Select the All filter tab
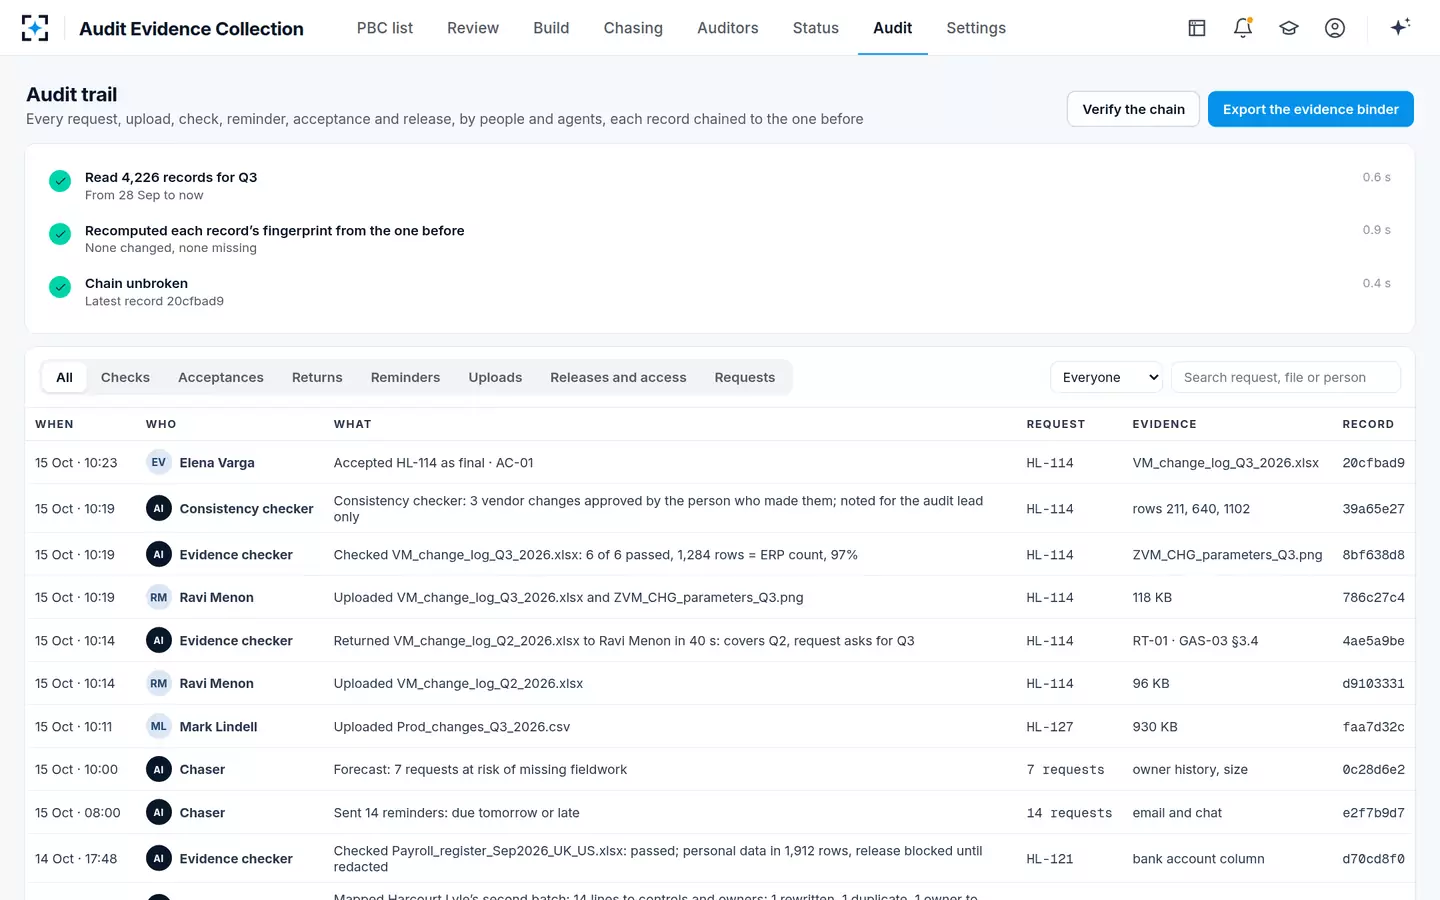This screenshot has height=900, width=1440. (64, 377)
